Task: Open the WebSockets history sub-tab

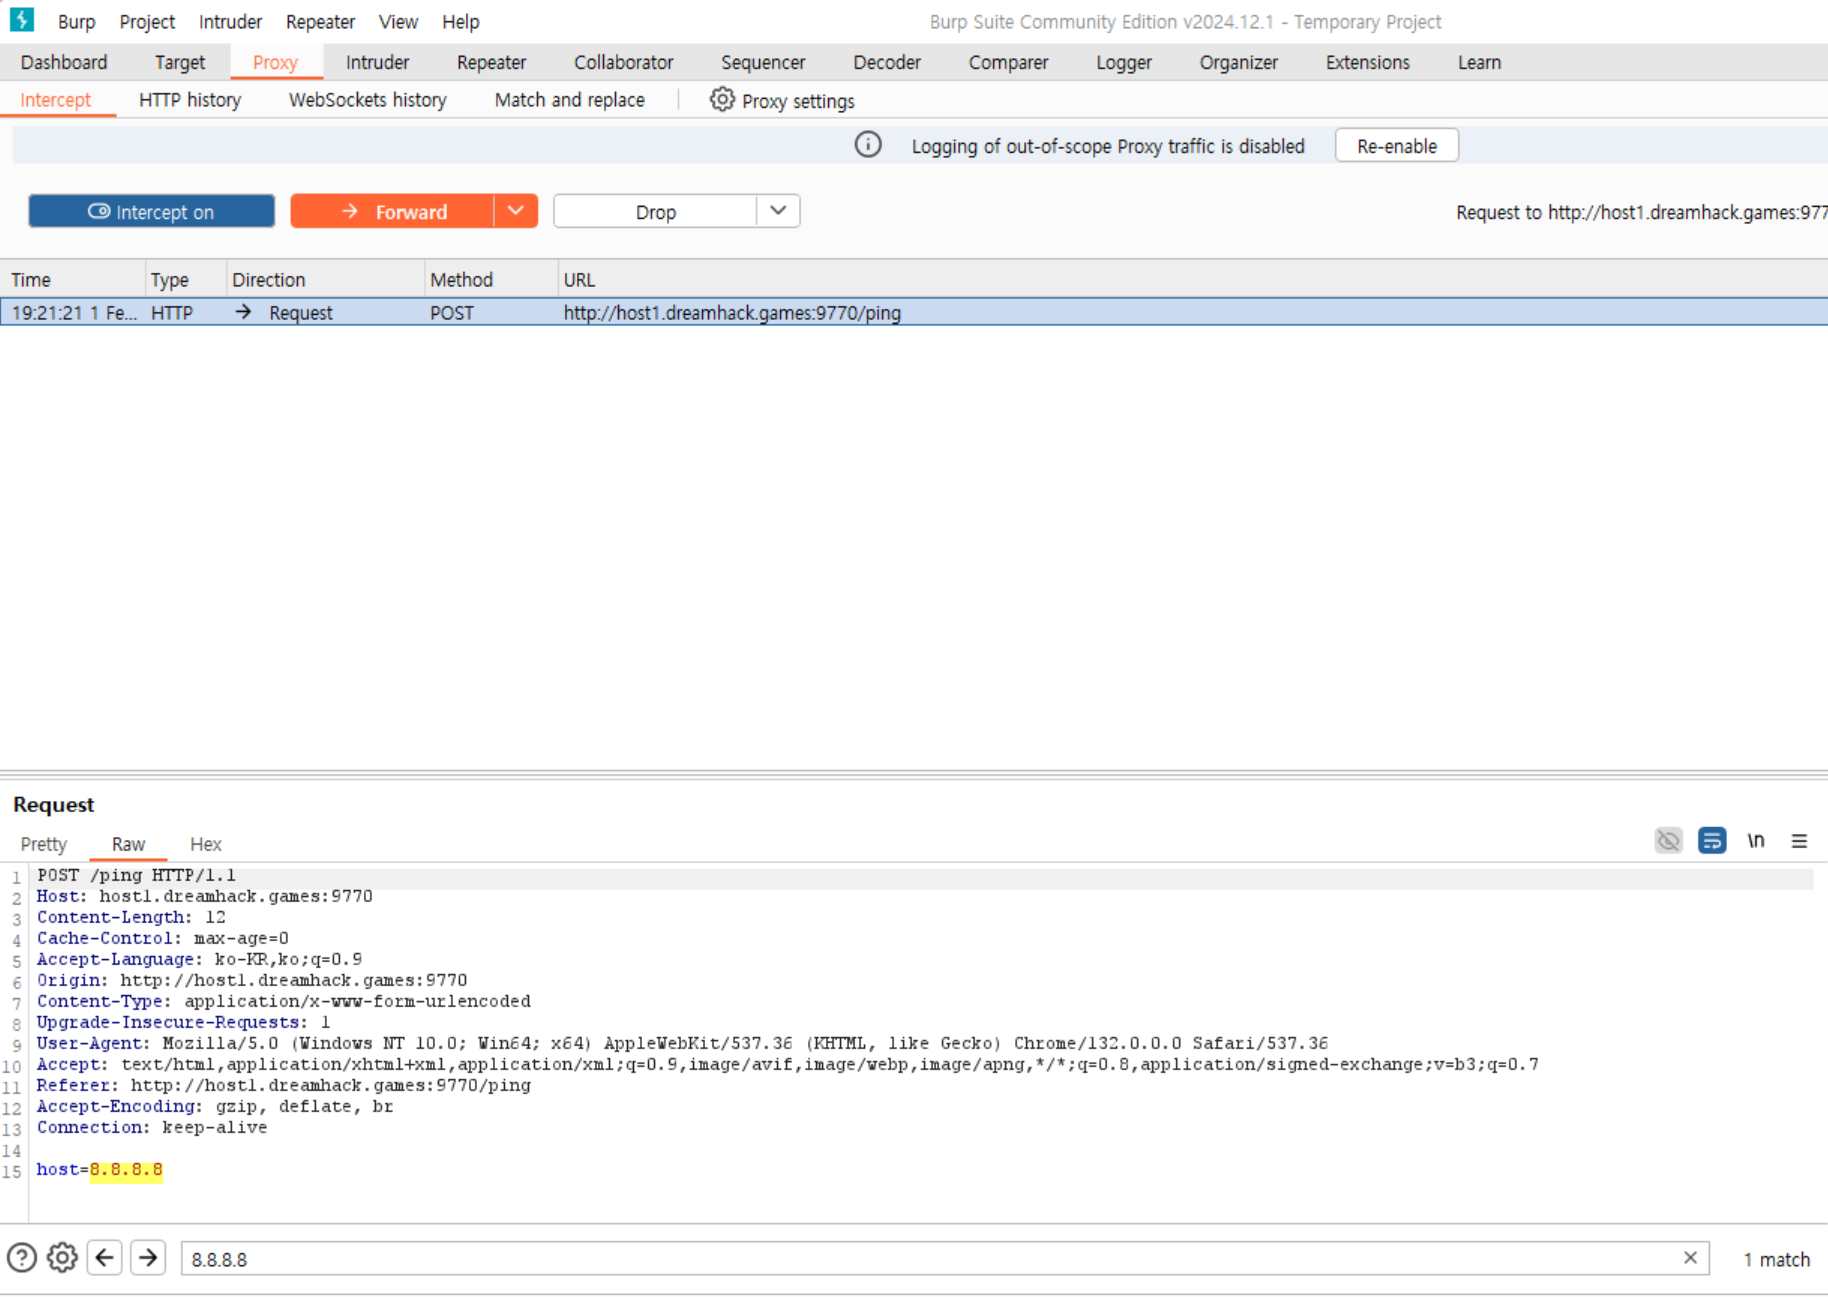Action: pyautogui.click(x=367, y=100)
